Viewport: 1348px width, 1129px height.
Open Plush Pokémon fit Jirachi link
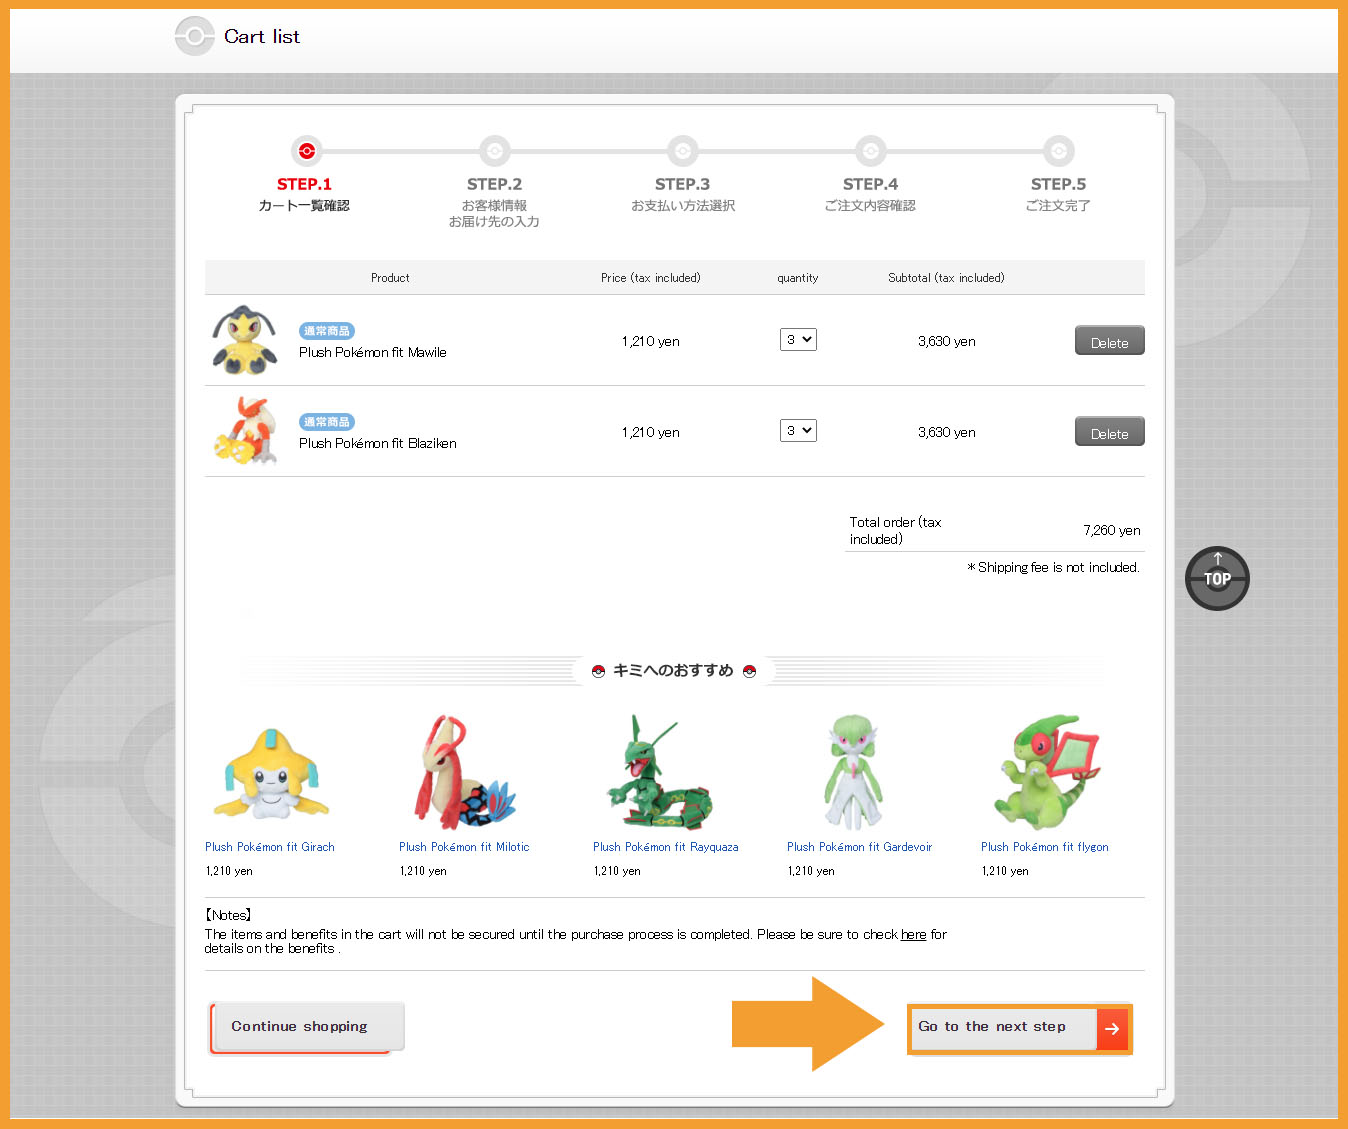[270, 847]
